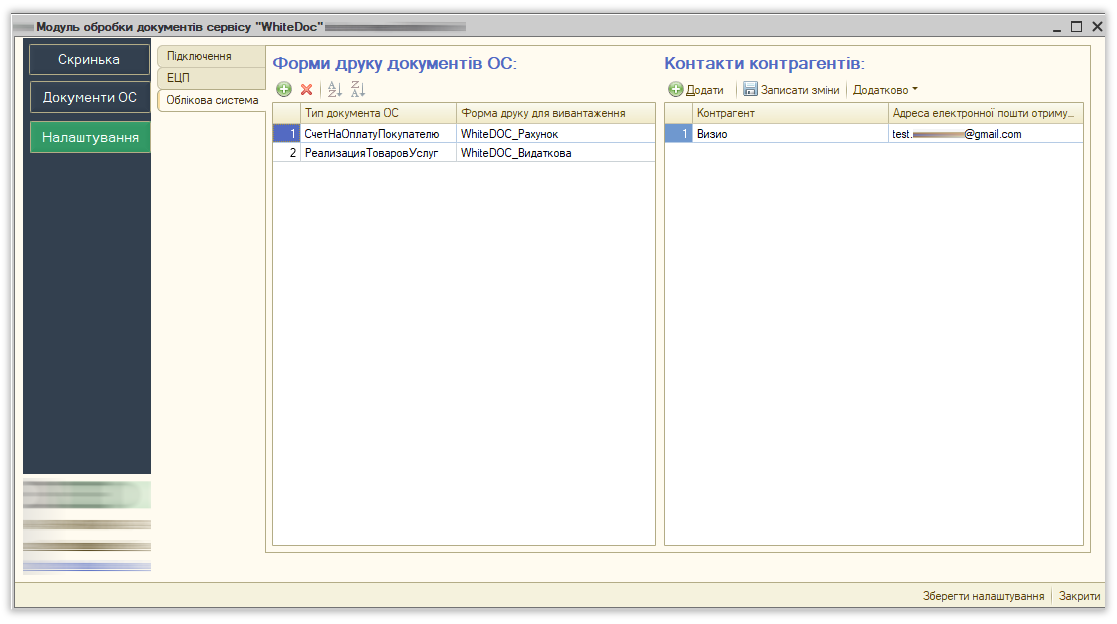Viewport: 1117px width, 624px height.
Task: Select the Облікова система tab
Action: click(212, 100)
